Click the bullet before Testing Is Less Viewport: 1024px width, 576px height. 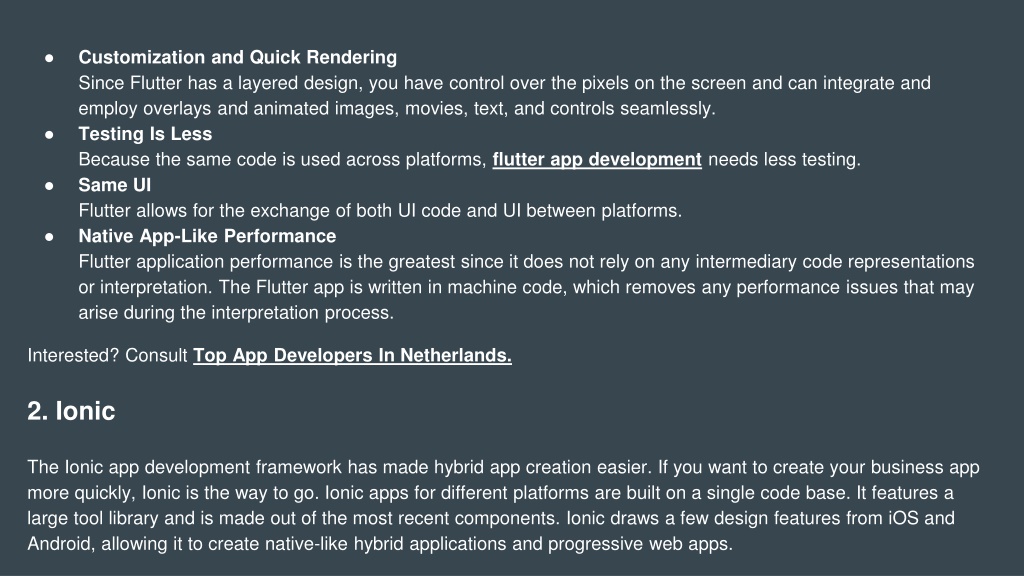[49, 135]
